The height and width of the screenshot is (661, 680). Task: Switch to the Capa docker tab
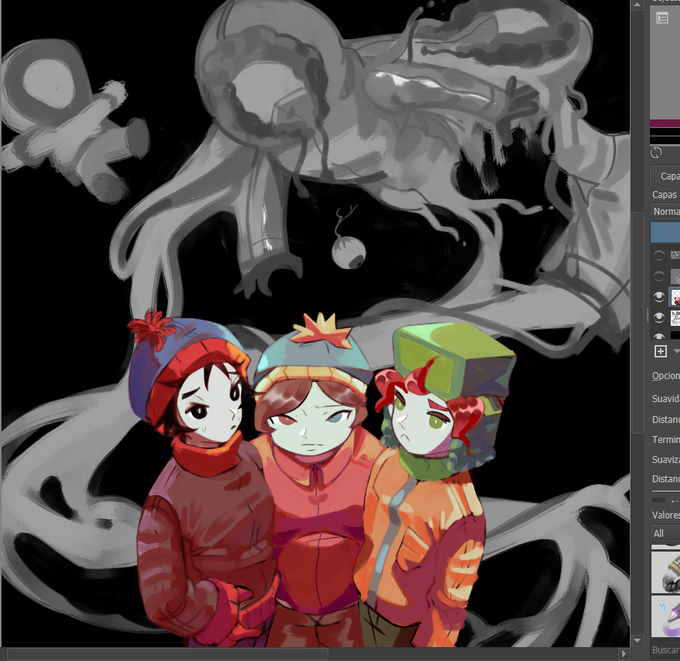[x=667, y=176]
